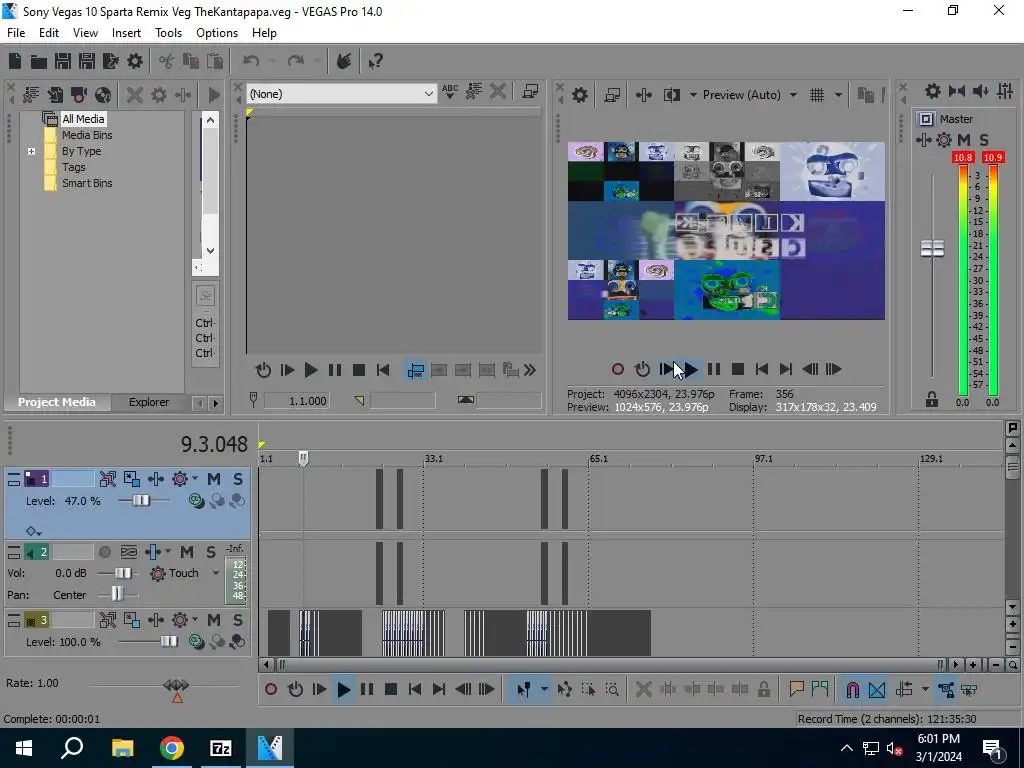1024x768 pixels.
Task: Toggle Master bus Mute button
Action: pyautogui.click(x=963, y=140)
